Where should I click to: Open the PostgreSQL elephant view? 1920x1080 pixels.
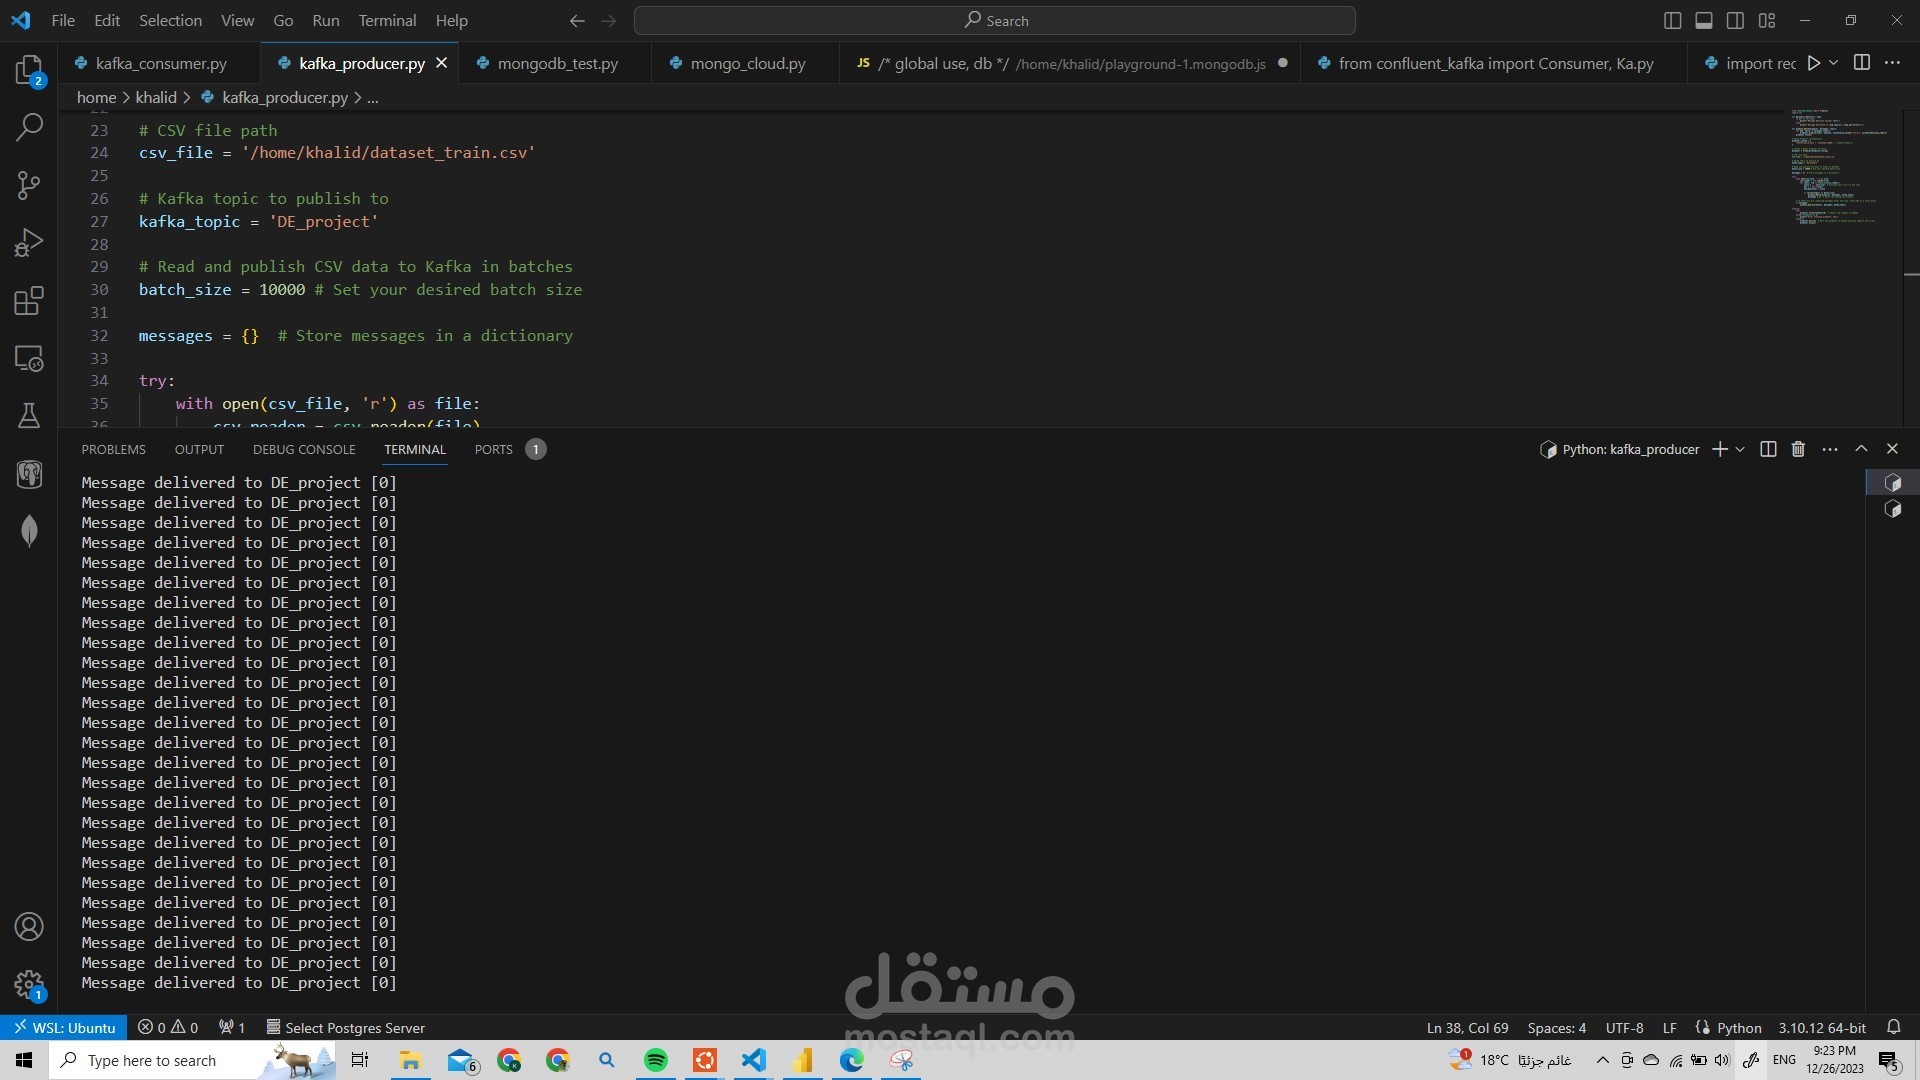29,474
